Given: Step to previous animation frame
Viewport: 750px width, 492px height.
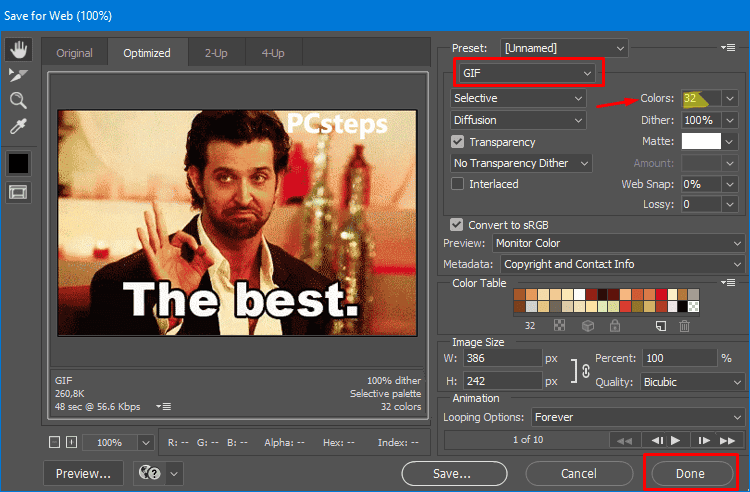Looking at the screenshot, I should (x=657, y=440).
